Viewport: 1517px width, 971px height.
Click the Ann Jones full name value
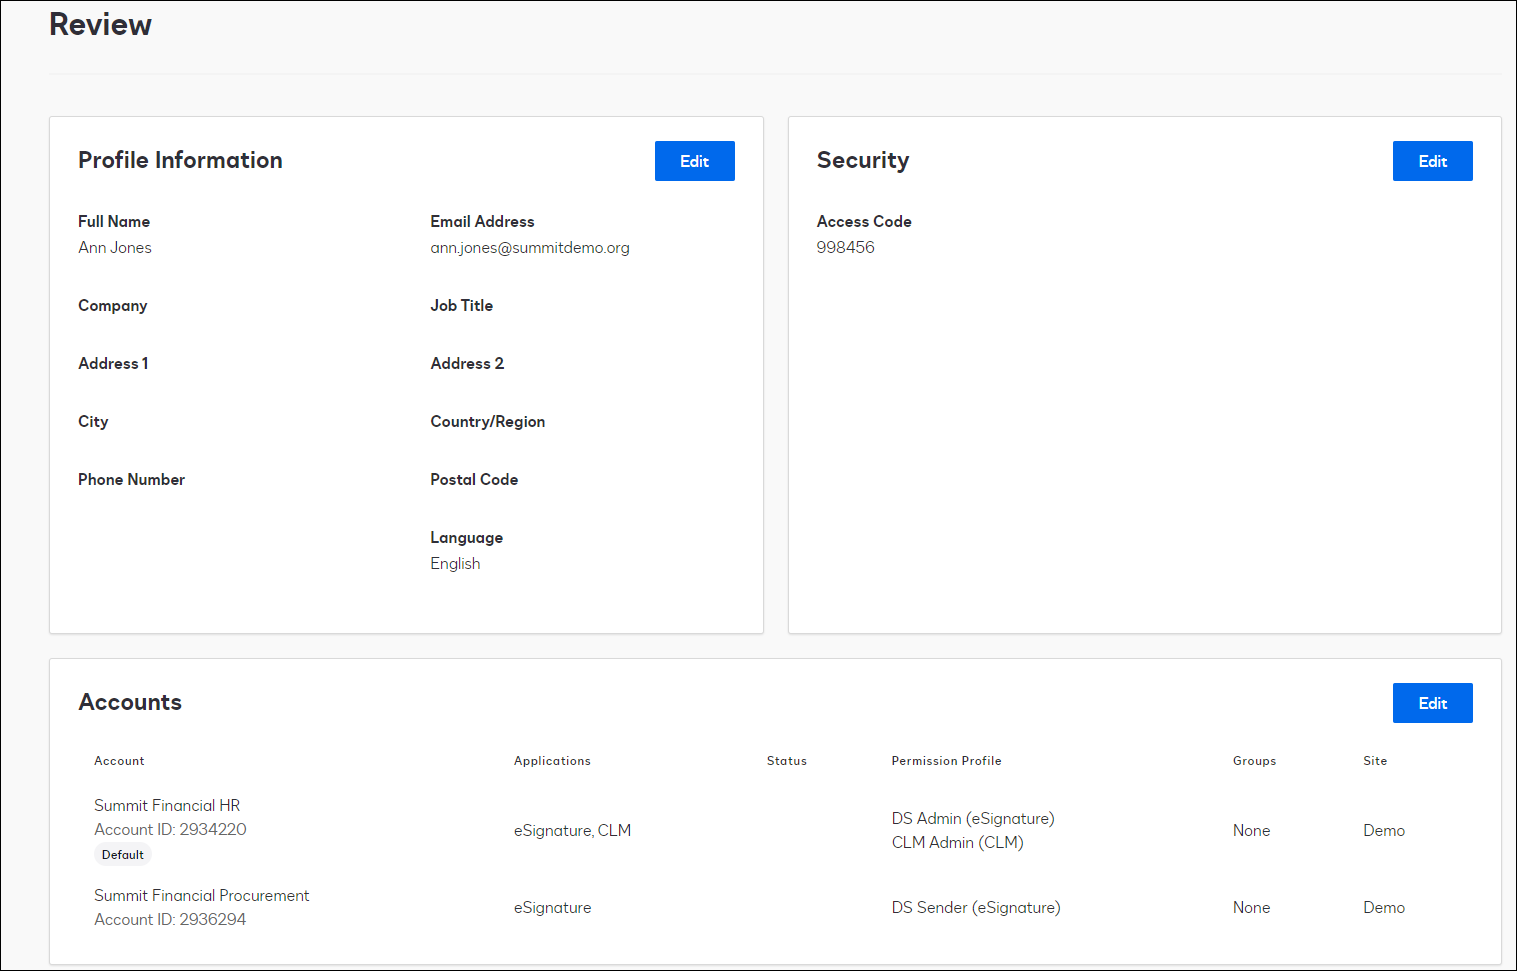115,248
